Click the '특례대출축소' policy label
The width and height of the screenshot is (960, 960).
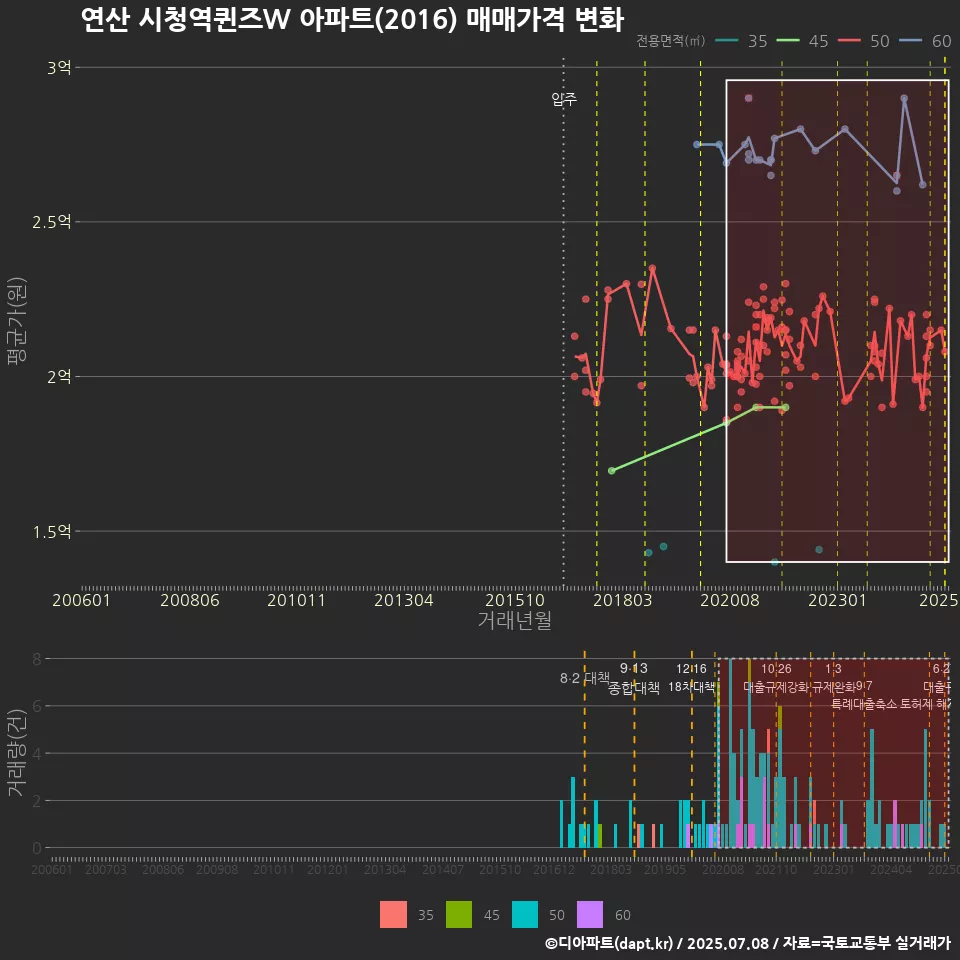pyautogui.click(x=864, y=704)
